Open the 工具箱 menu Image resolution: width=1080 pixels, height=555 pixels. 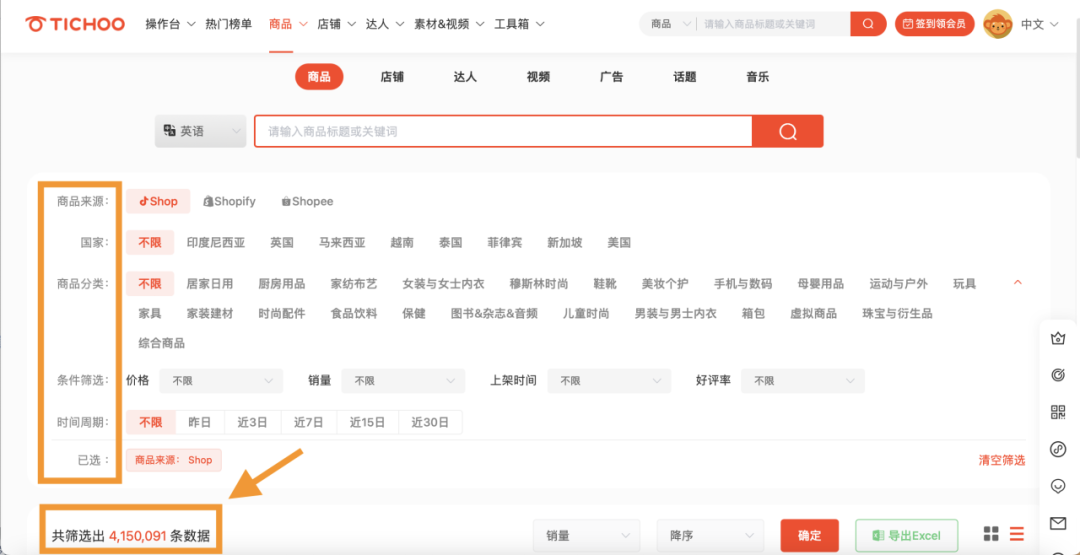(519, 24)
